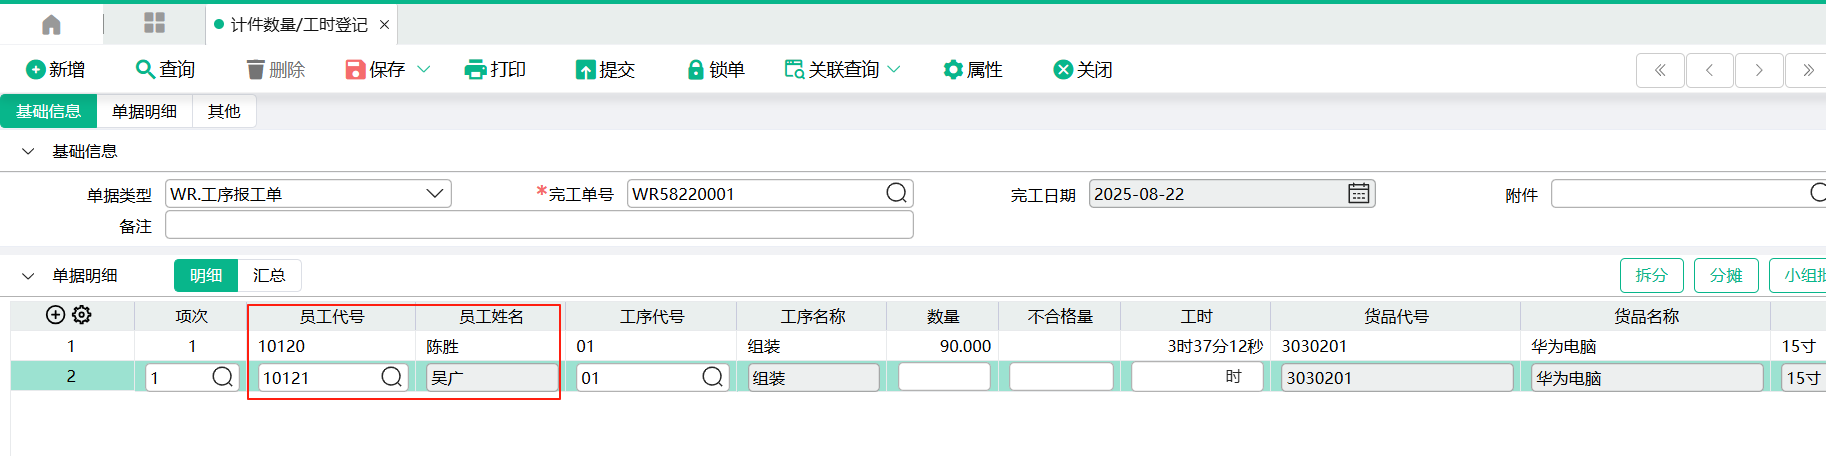Click the 锁单 lock button
Image resolution: width=1826 pixels, height=456 pixels.
(715, 69)
